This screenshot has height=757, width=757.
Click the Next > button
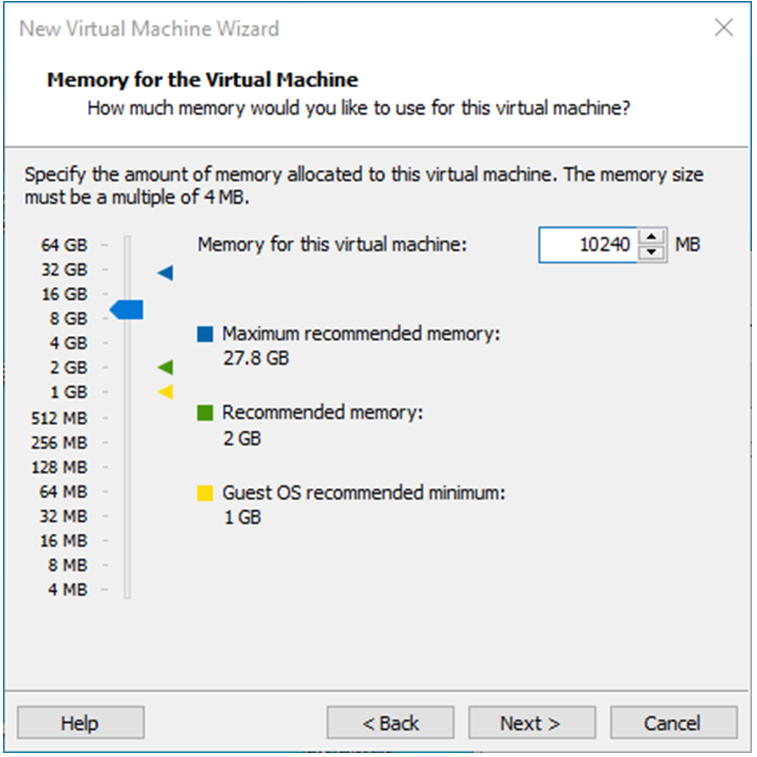[532, 723]
